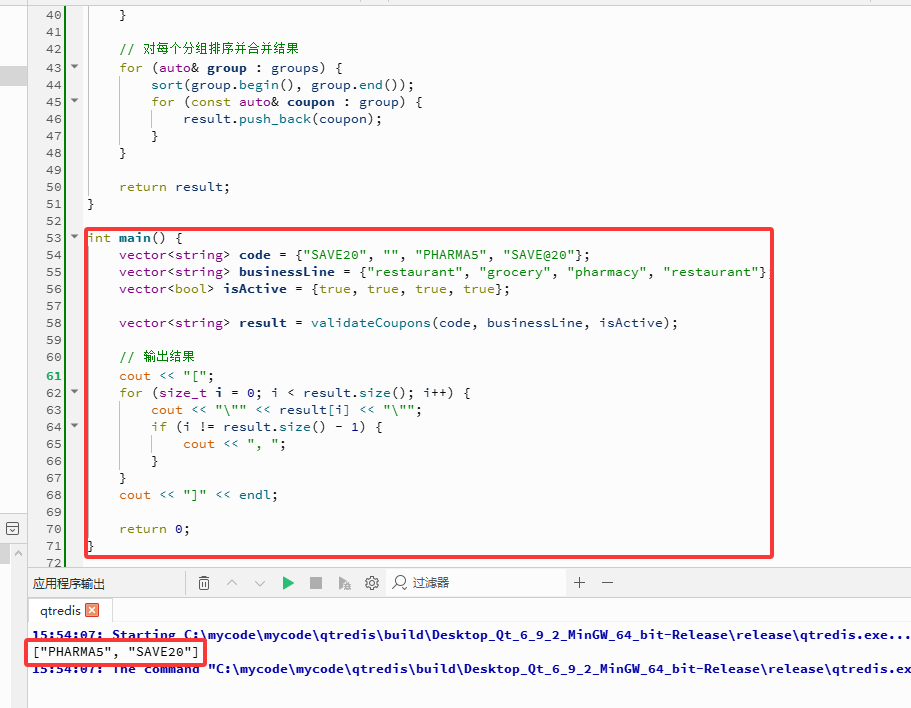Click the "SAVE@20" string literal
The height and width of the screenshot is (708, 911).
point(539,255)
